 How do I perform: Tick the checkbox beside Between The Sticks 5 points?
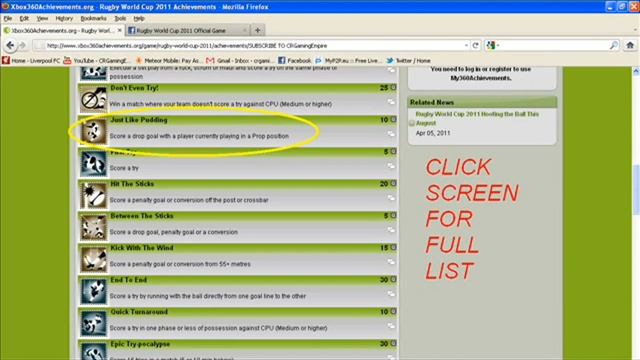[393, 216]
